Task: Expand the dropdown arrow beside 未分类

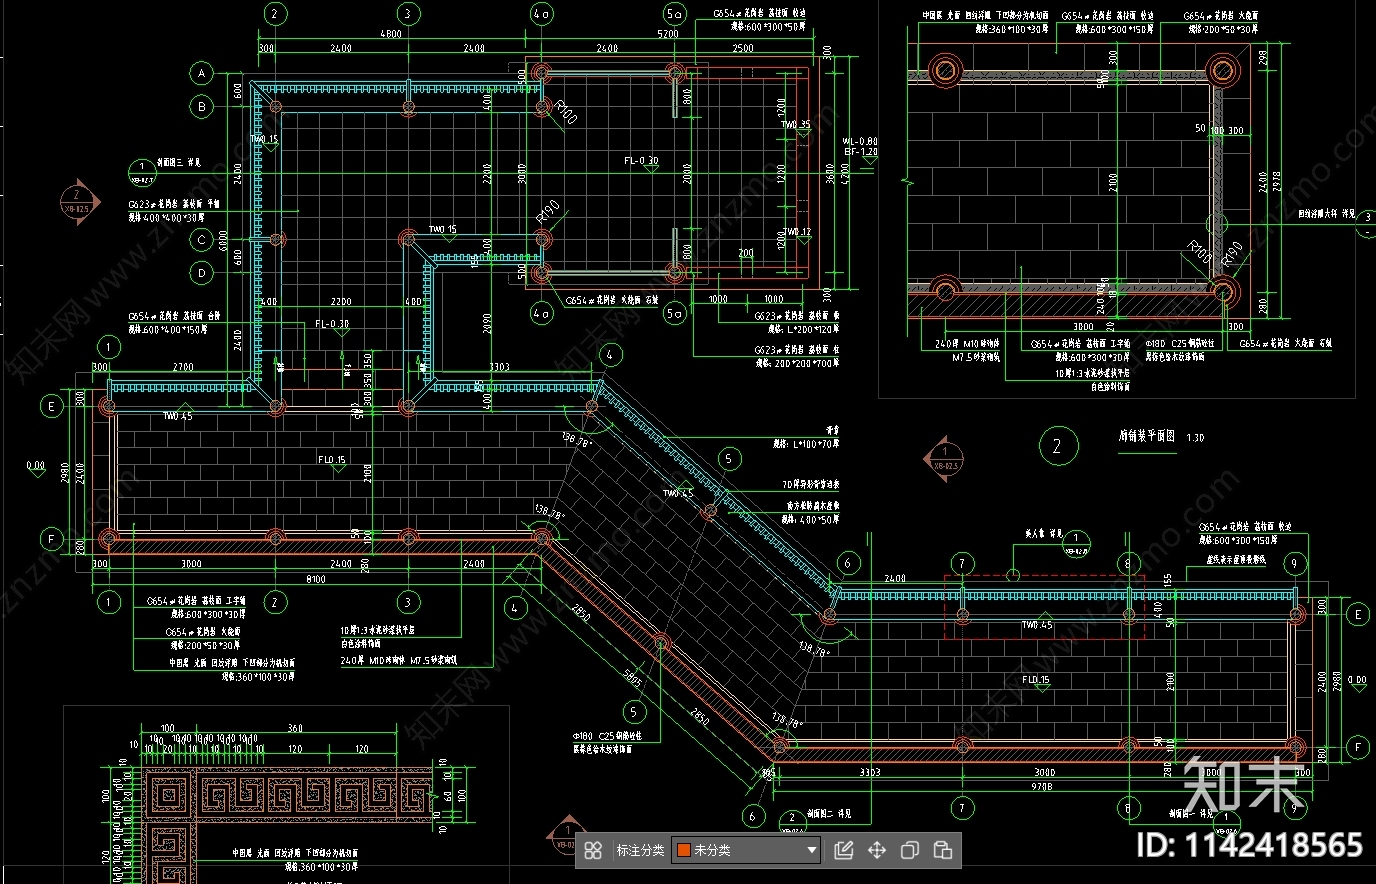Action: click(x=811, y=851)
